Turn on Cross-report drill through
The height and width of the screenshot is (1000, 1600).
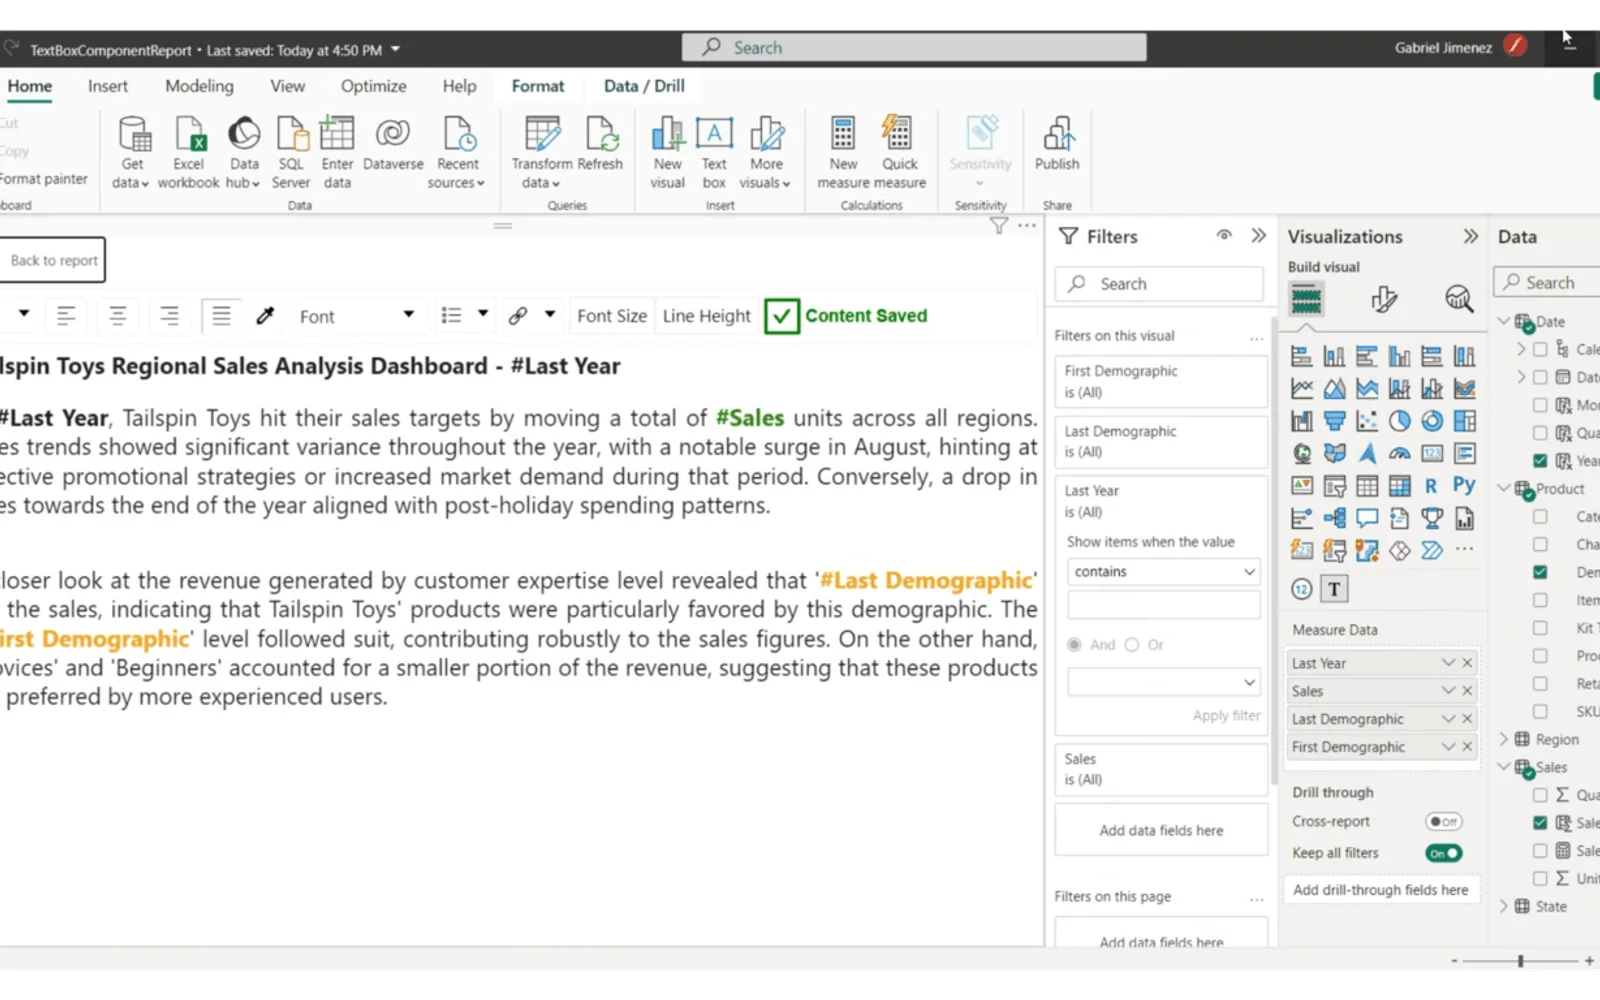coord(1444,822)
